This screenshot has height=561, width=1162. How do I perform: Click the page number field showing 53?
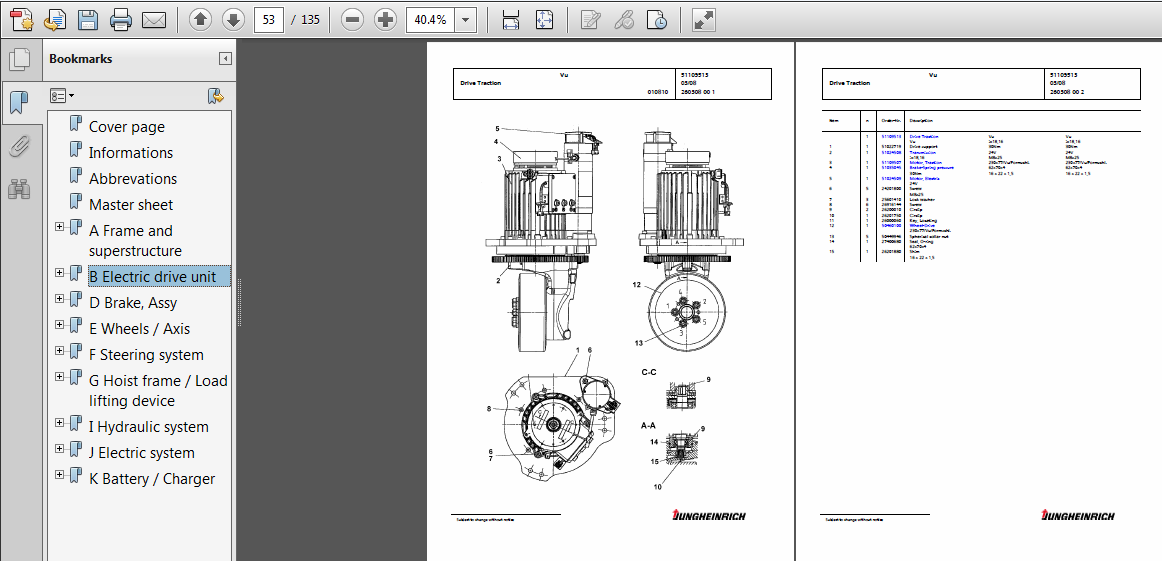[x=269, y=20]
